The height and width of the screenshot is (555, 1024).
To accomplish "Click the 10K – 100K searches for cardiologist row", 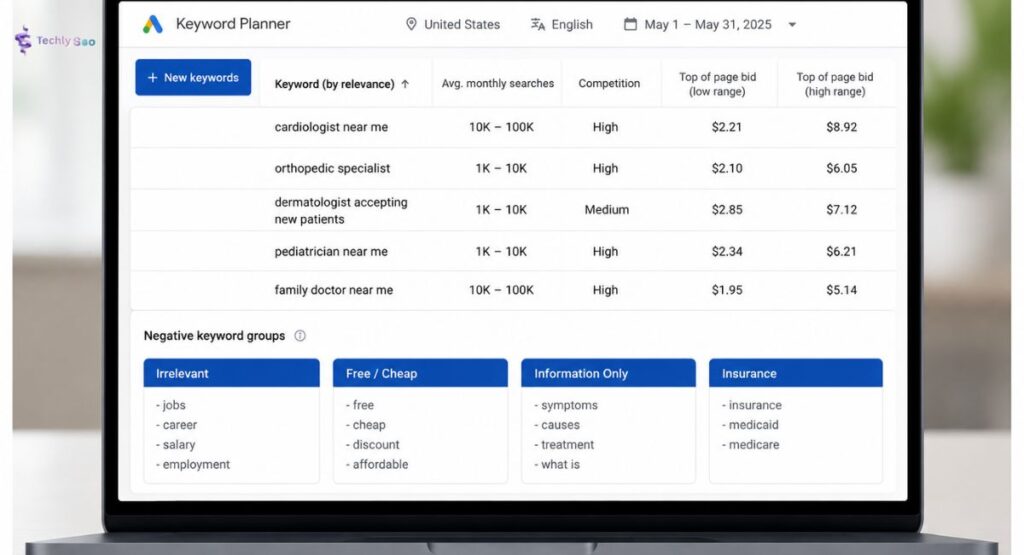I will [x=501, y=127].
